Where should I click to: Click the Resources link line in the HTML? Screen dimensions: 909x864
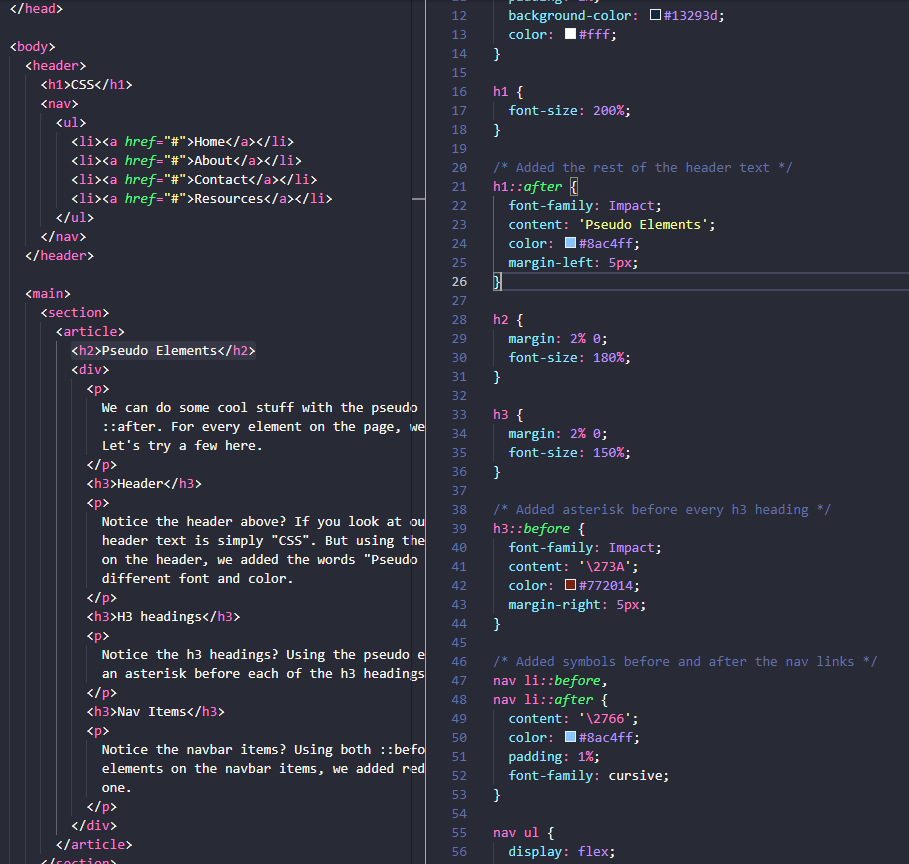point(202,198)
